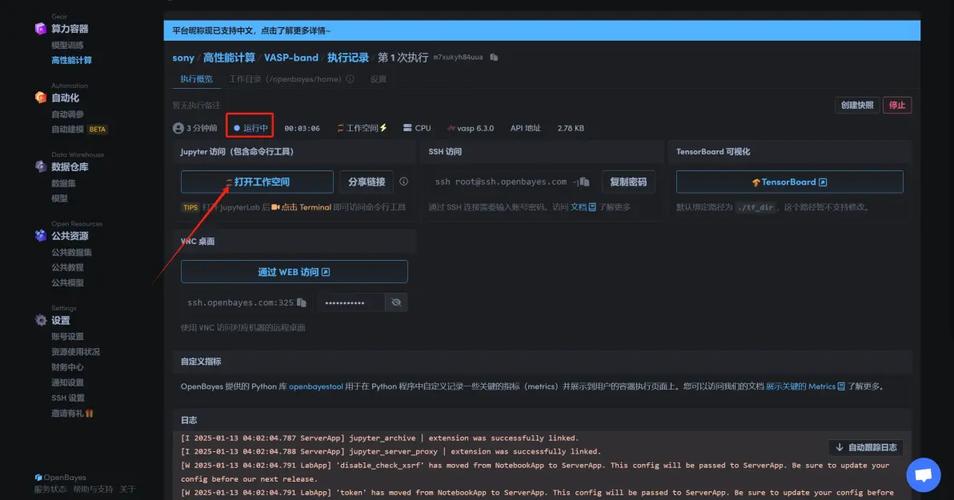954x500 pixels.
Task: Click the 复制密码 button
Action: point(628,182)
